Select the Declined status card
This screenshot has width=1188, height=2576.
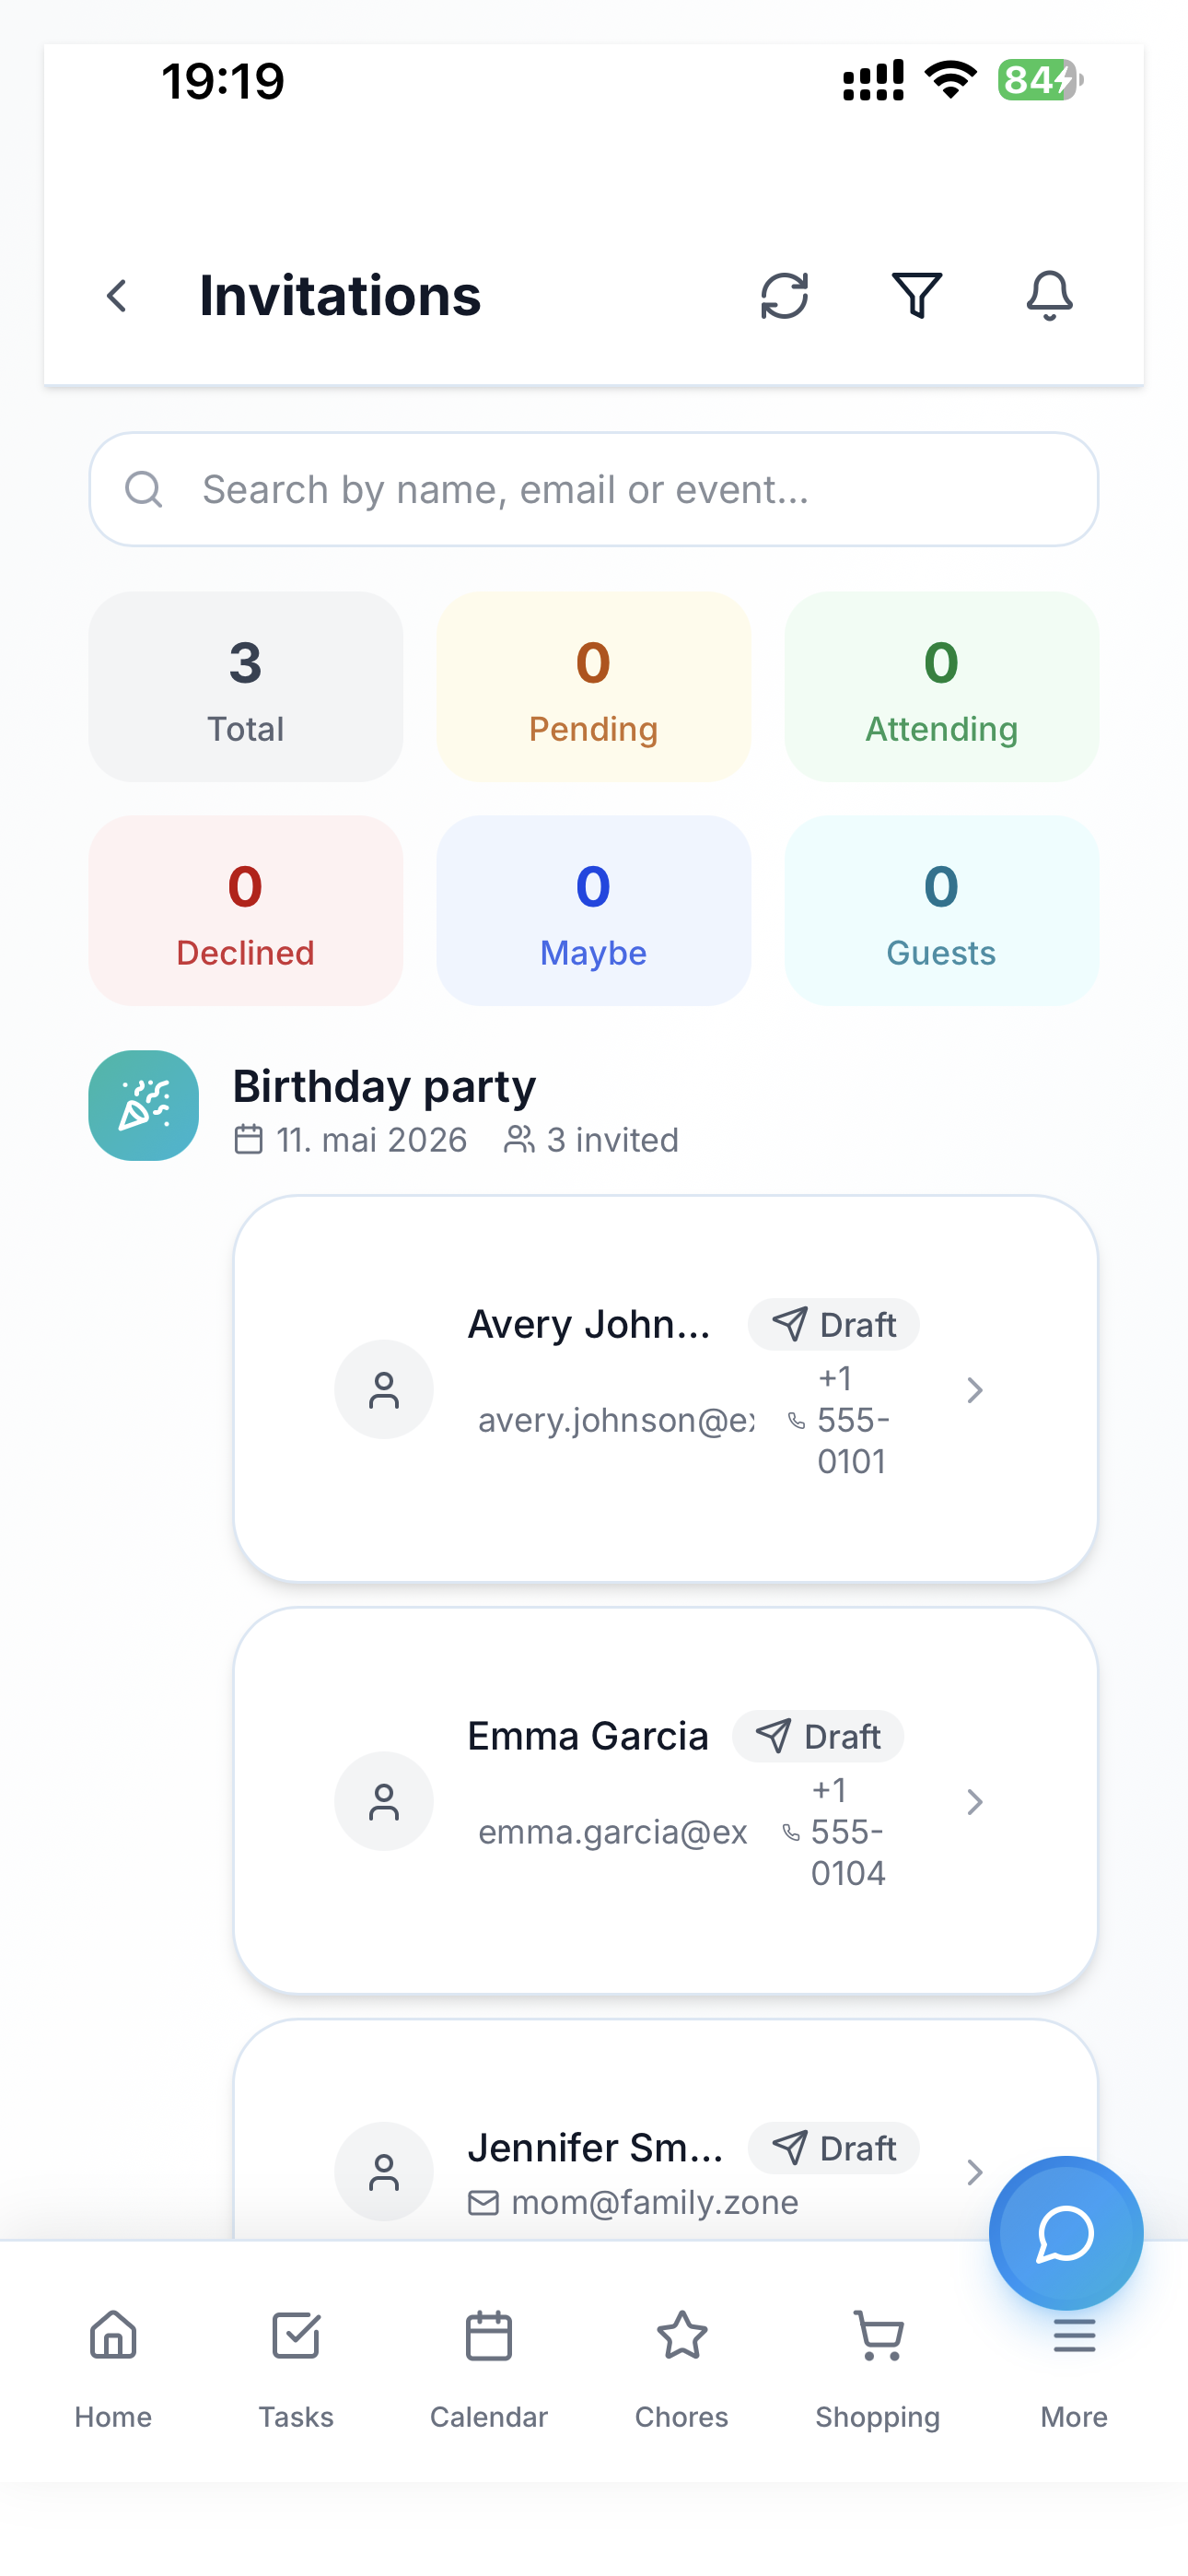245,911
